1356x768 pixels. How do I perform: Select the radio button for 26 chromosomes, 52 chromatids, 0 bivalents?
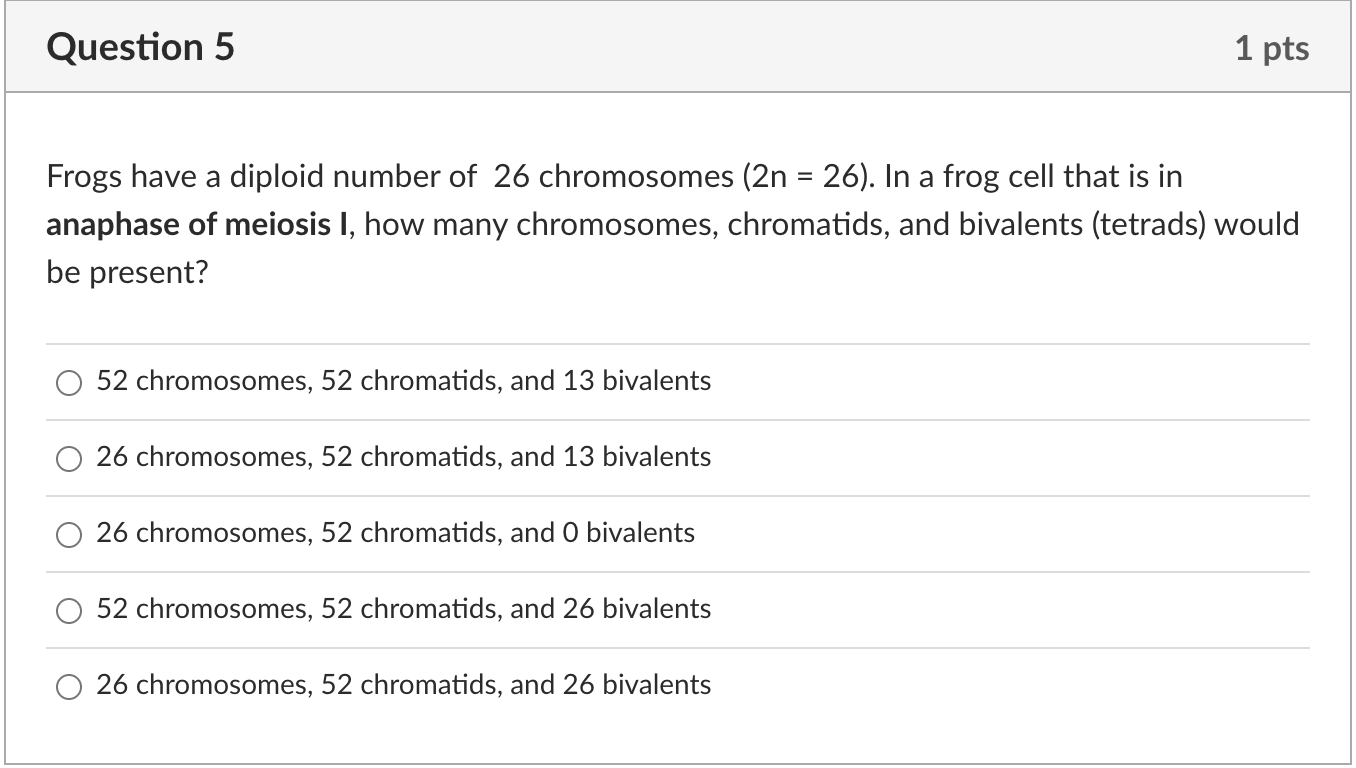point(68,534)
